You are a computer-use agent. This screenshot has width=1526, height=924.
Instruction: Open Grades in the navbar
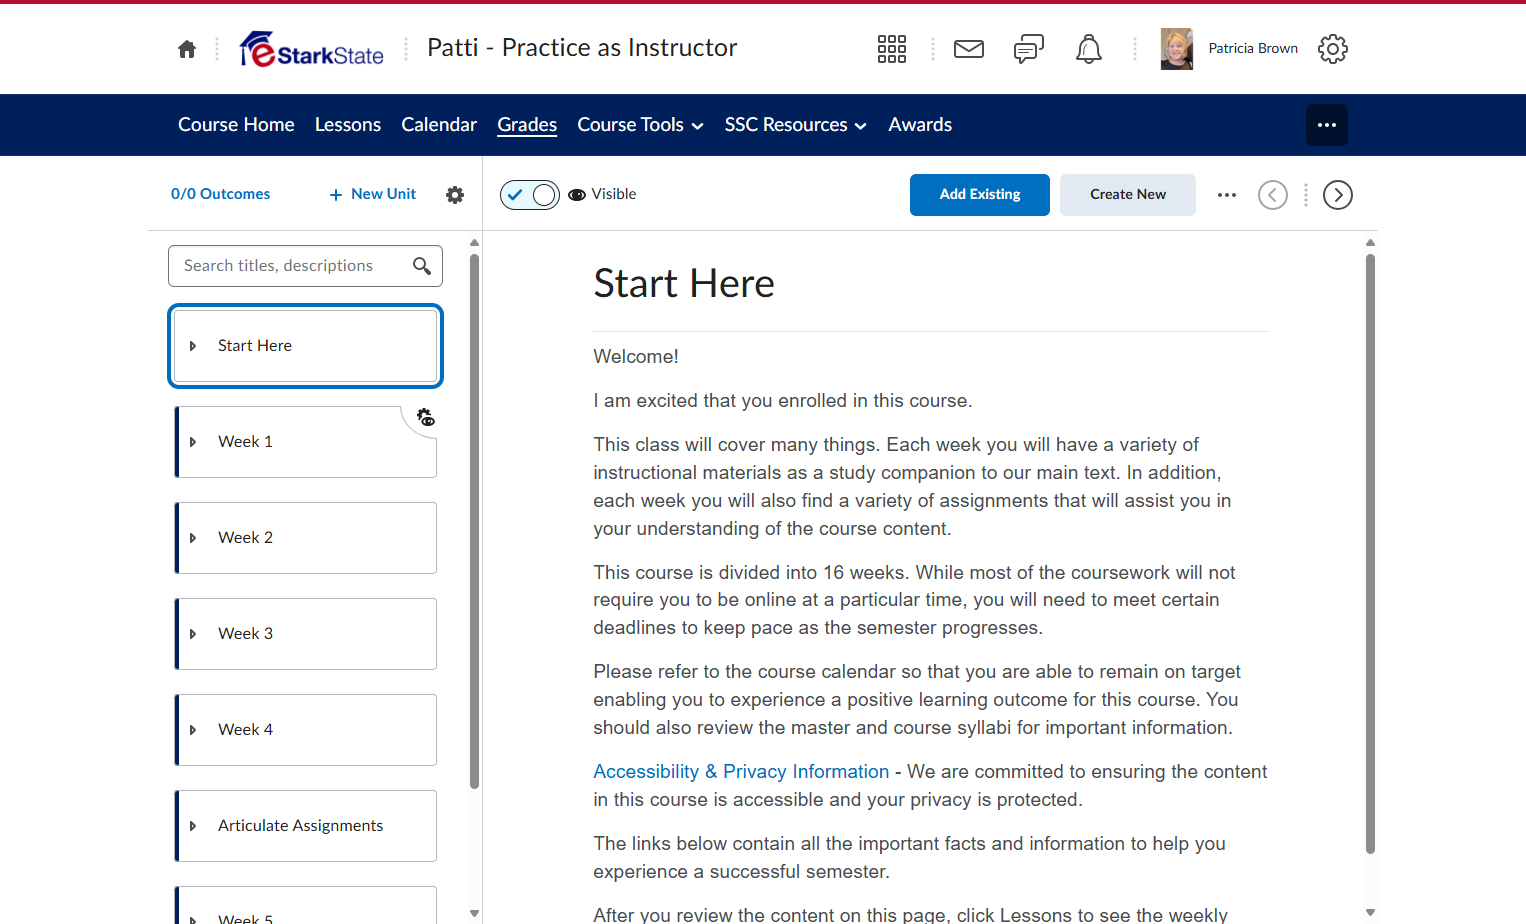527,125
